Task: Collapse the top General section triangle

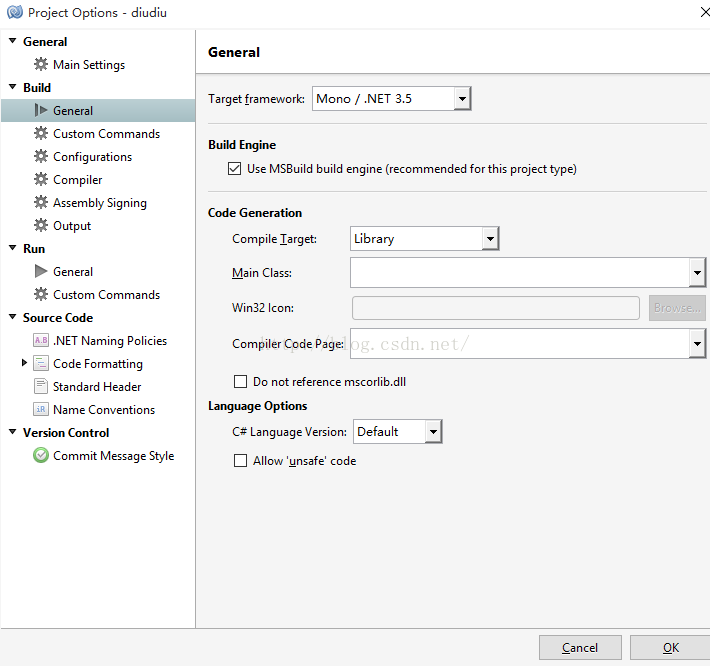Action: pyautogui.click(x=13, y=41)
